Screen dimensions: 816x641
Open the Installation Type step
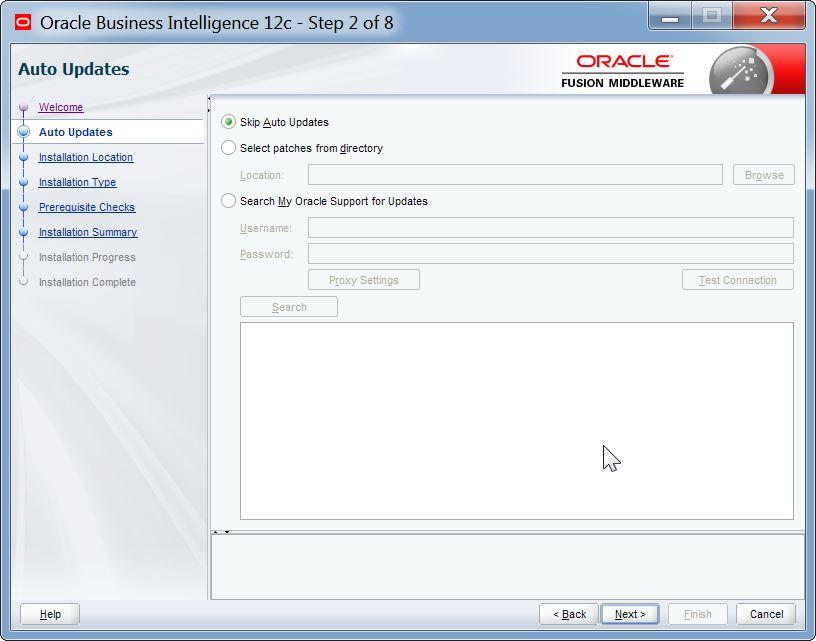point(78,182)
